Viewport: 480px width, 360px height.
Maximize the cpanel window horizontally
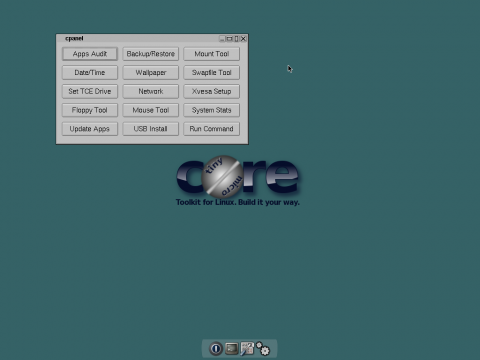point(230,39)
